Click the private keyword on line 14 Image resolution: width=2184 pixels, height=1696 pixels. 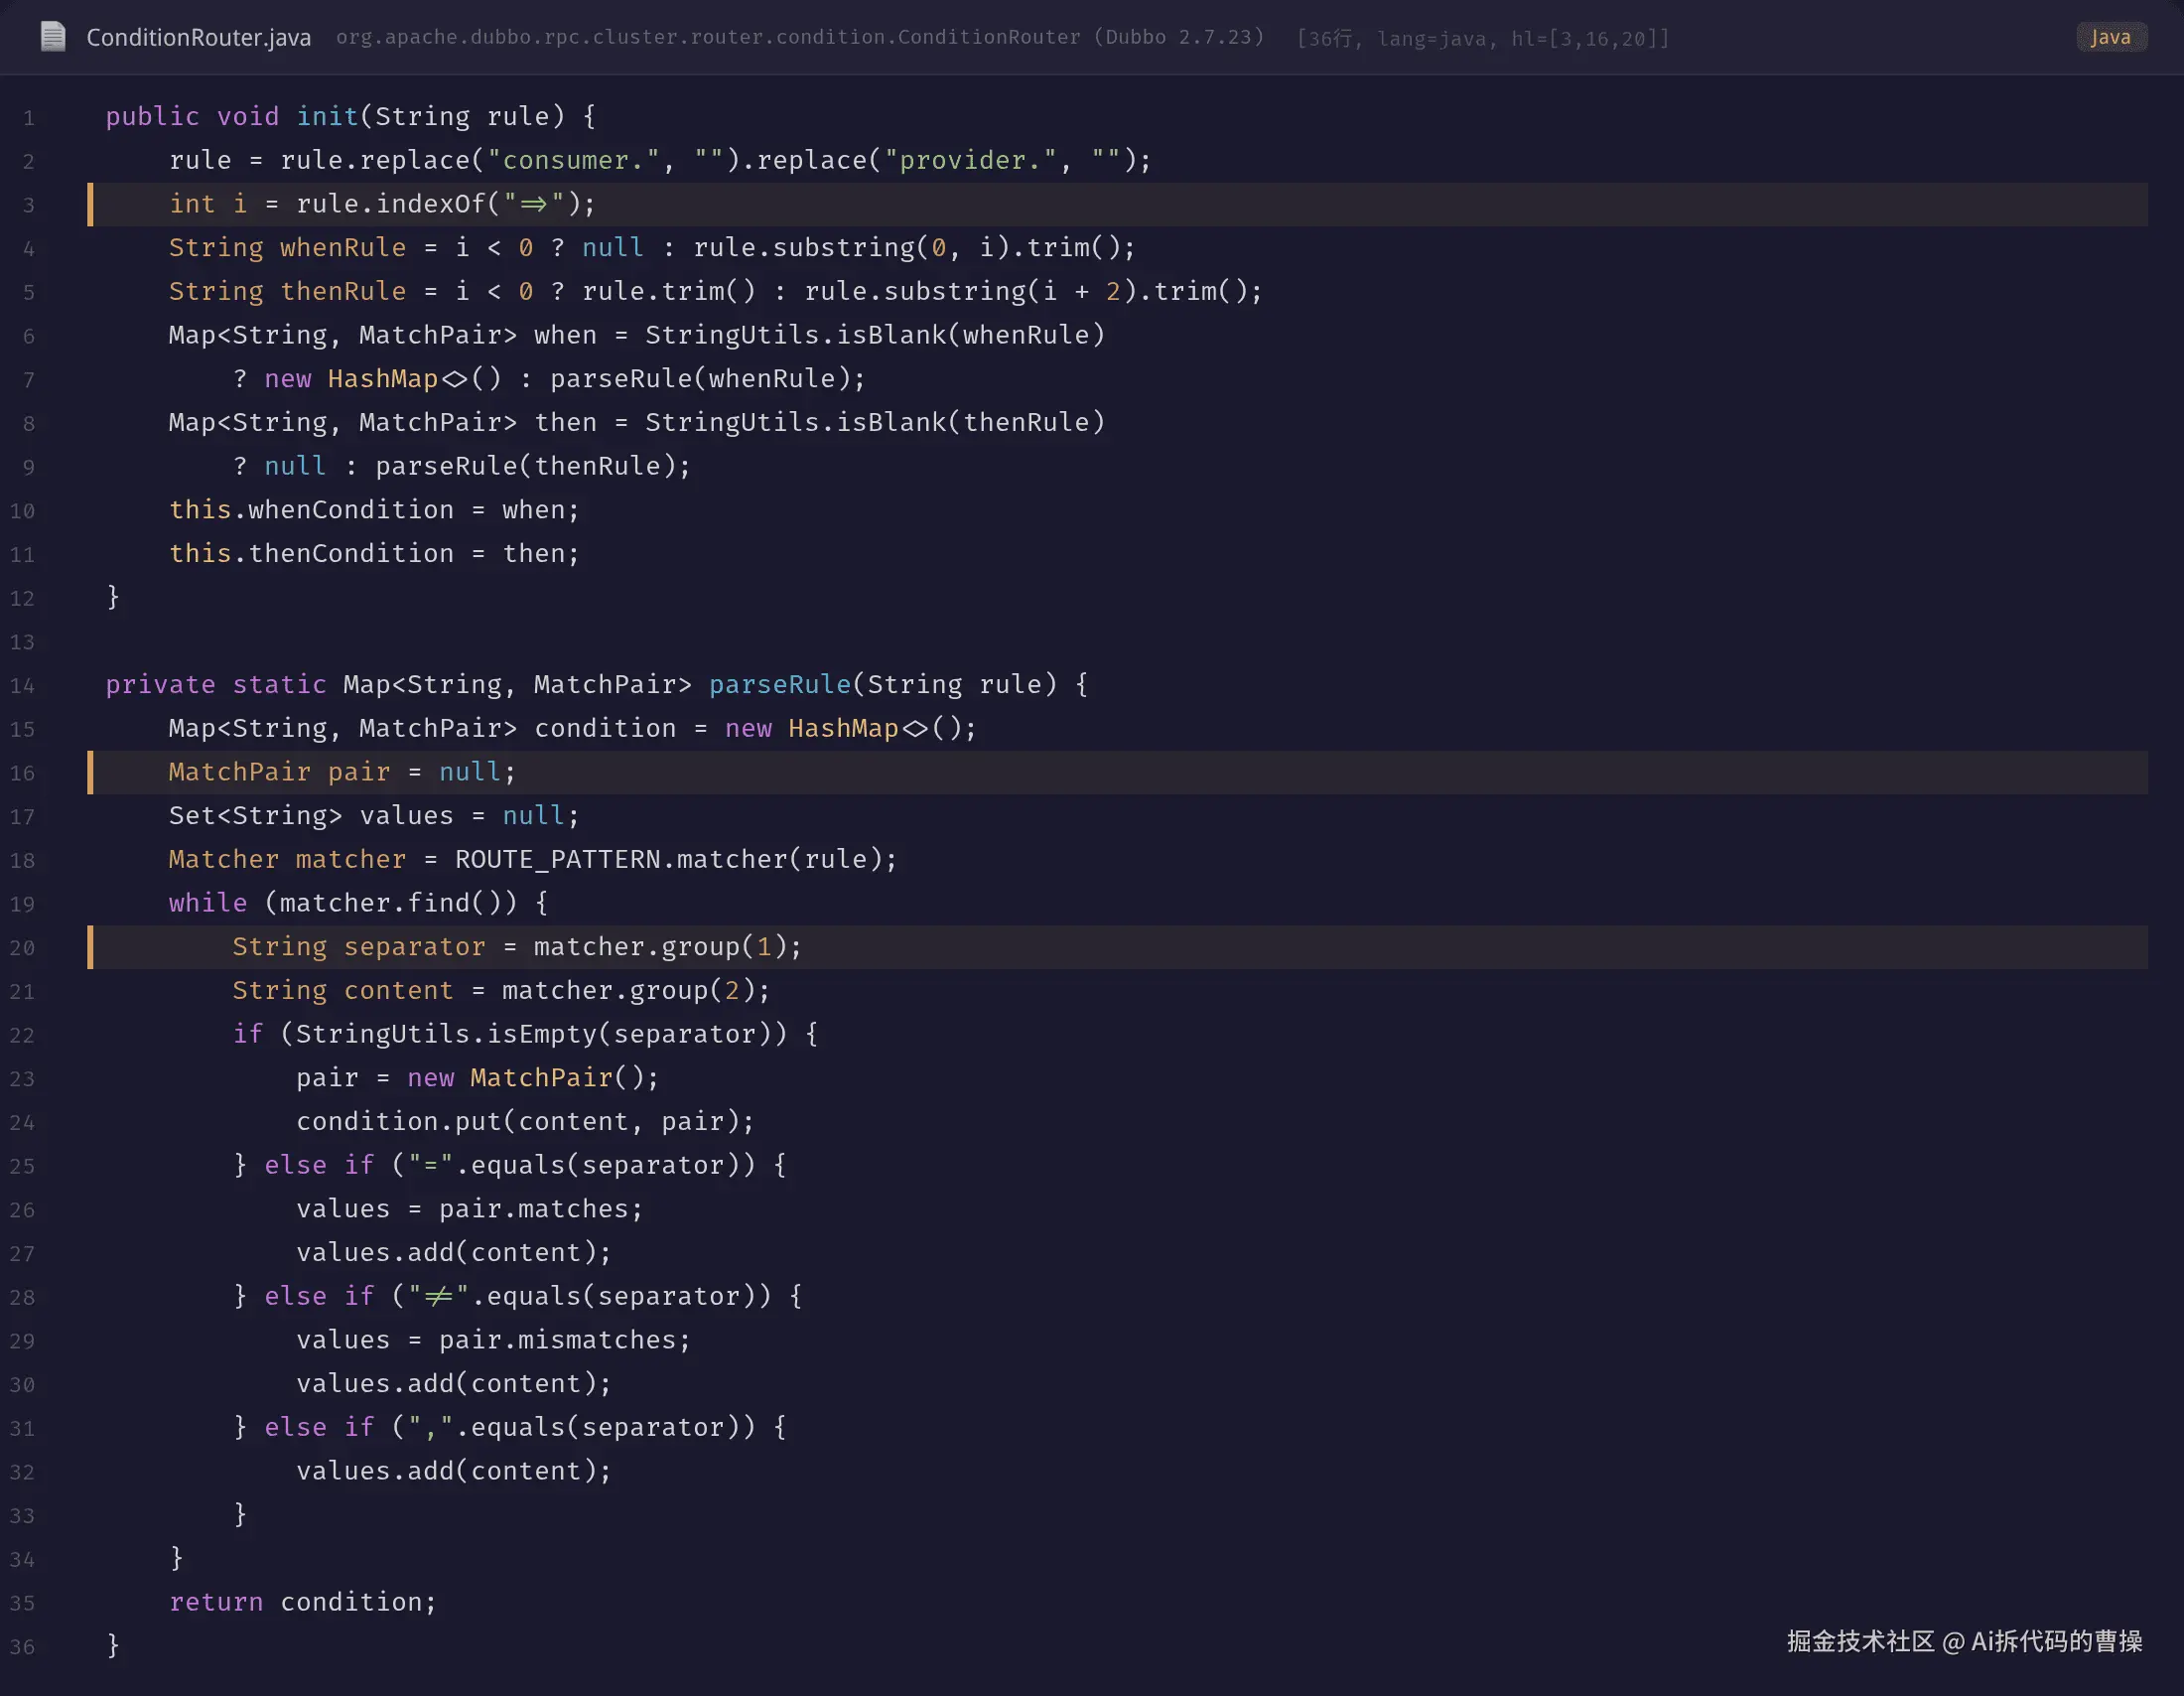coord(160,684)
